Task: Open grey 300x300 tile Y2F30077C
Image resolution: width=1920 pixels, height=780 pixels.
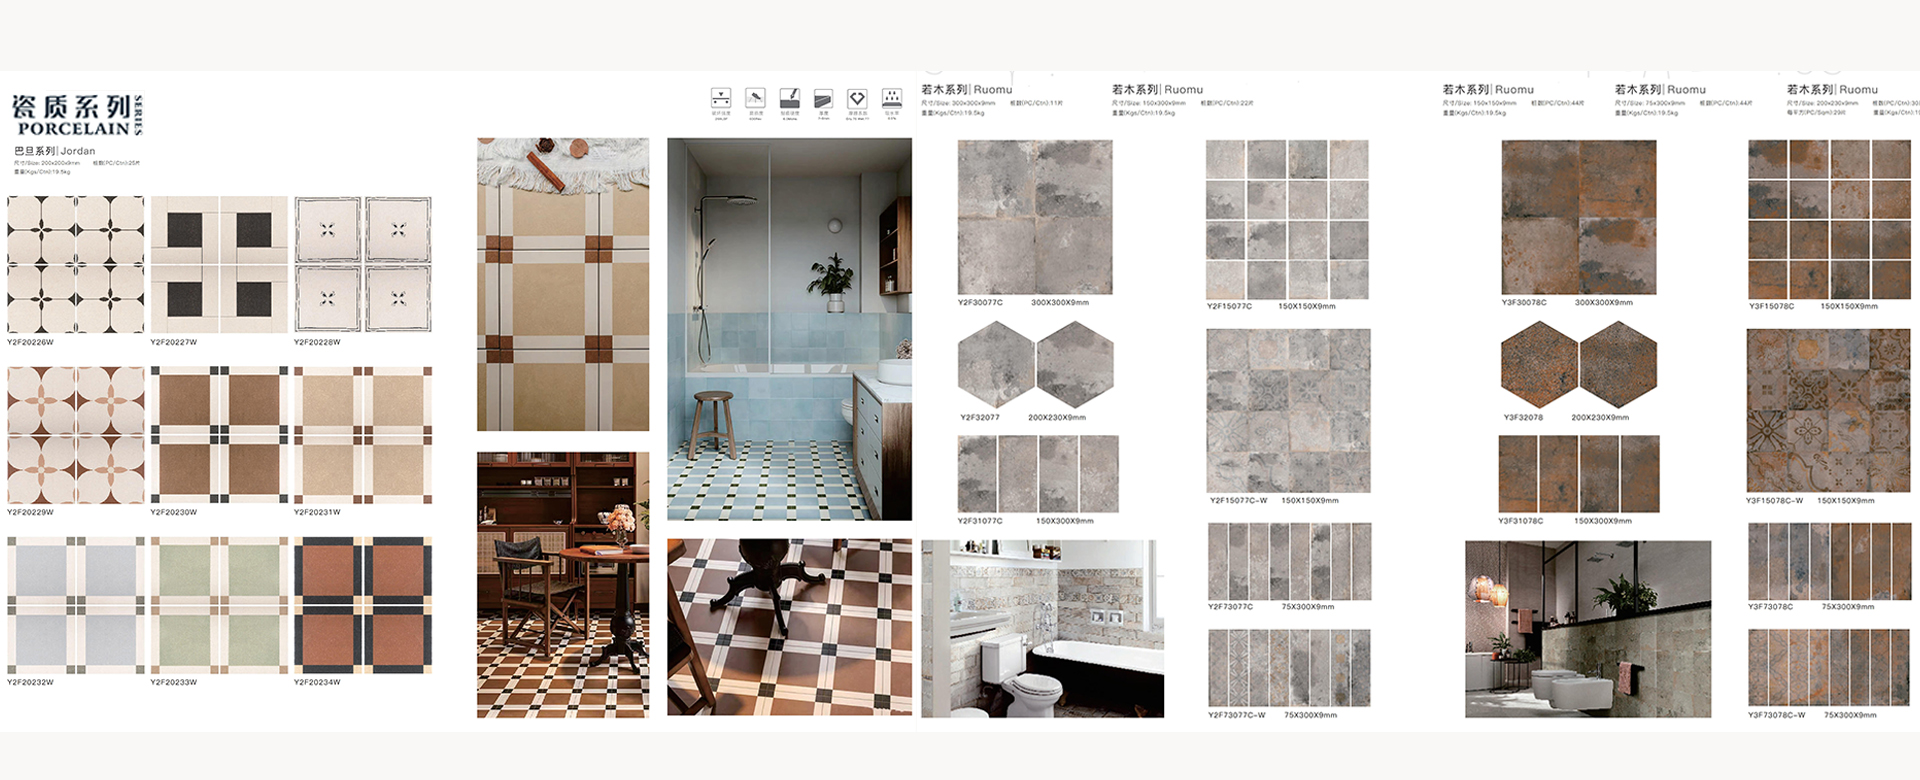Action: point(1035,217)
